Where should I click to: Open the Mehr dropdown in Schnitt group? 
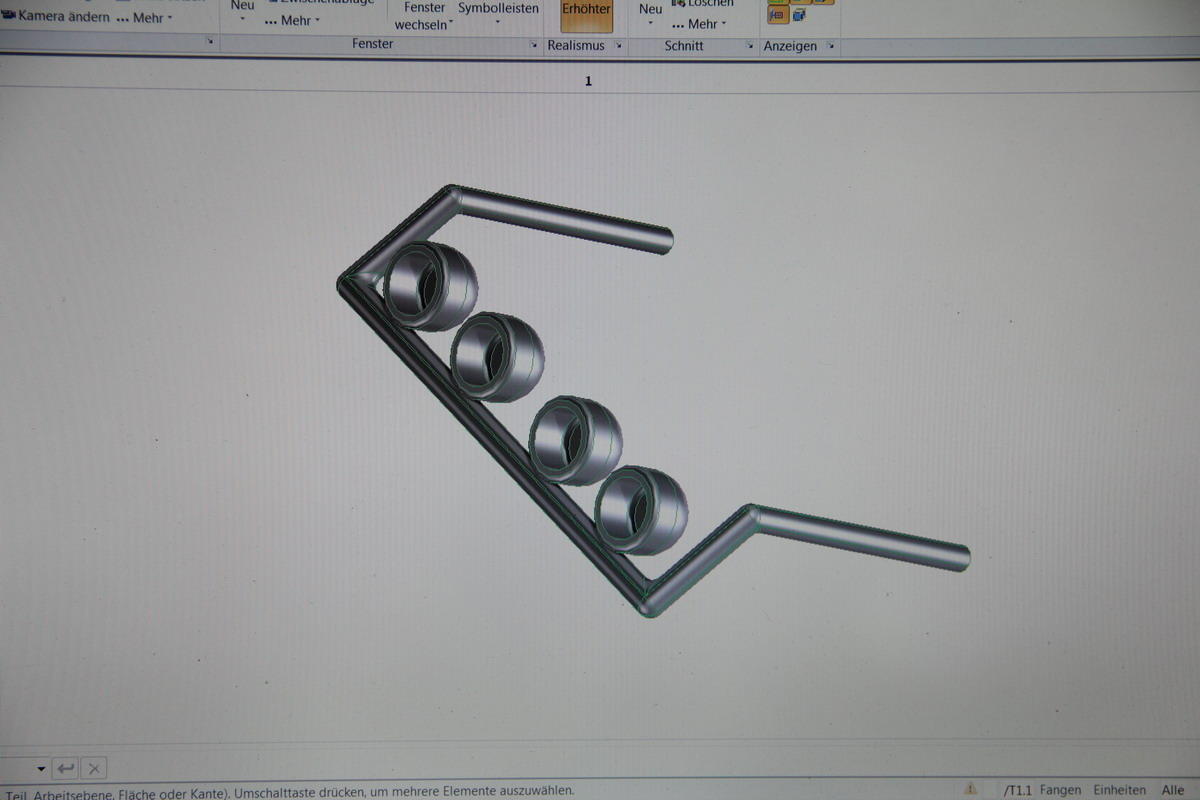click(699, 24)
